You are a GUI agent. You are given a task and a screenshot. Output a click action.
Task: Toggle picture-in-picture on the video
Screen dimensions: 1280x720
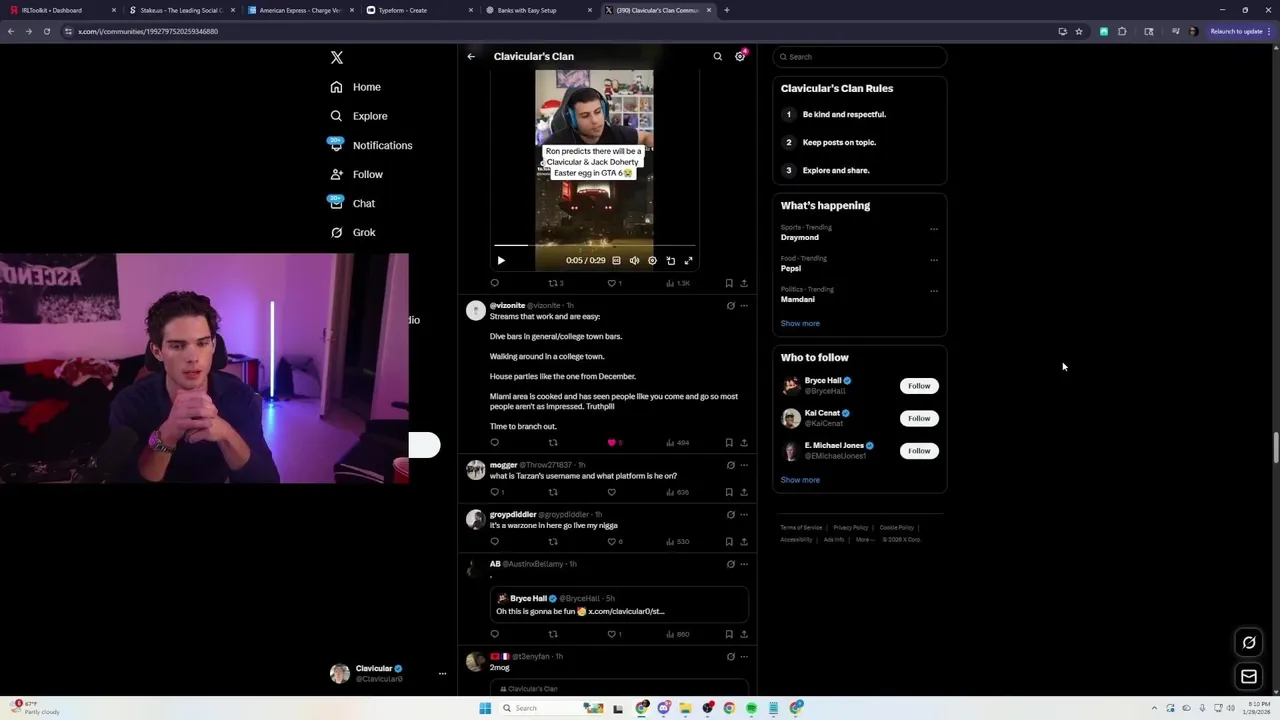670,260
